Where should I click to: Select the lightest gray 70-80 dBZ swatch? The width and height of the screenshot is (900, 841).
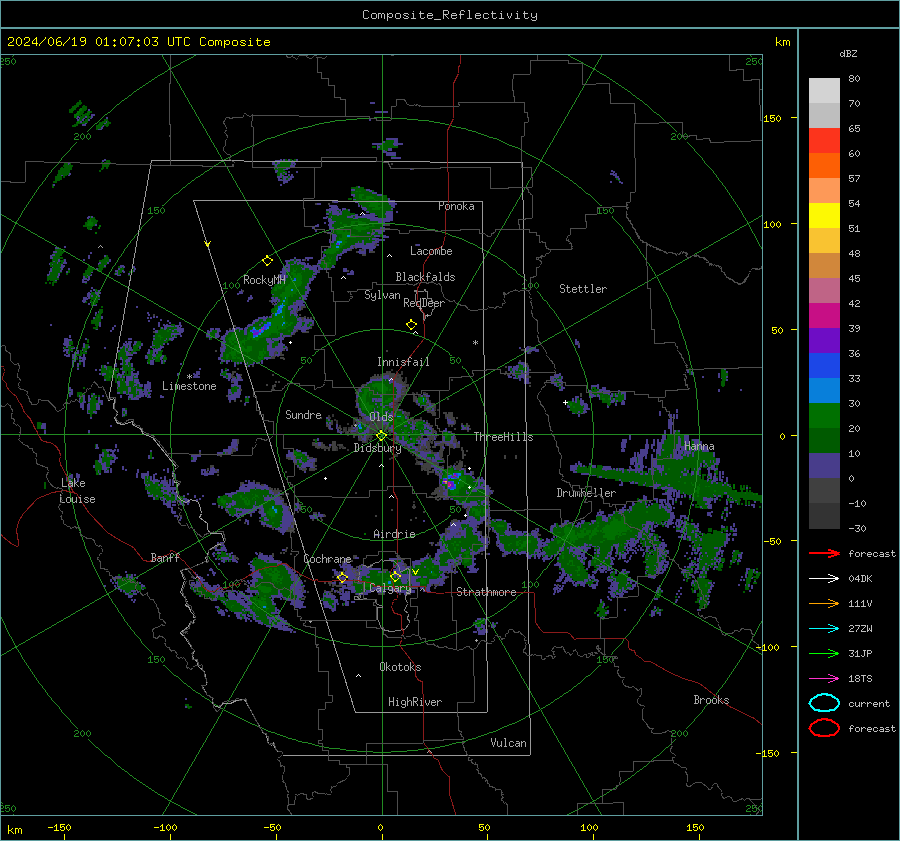(824, 91)
